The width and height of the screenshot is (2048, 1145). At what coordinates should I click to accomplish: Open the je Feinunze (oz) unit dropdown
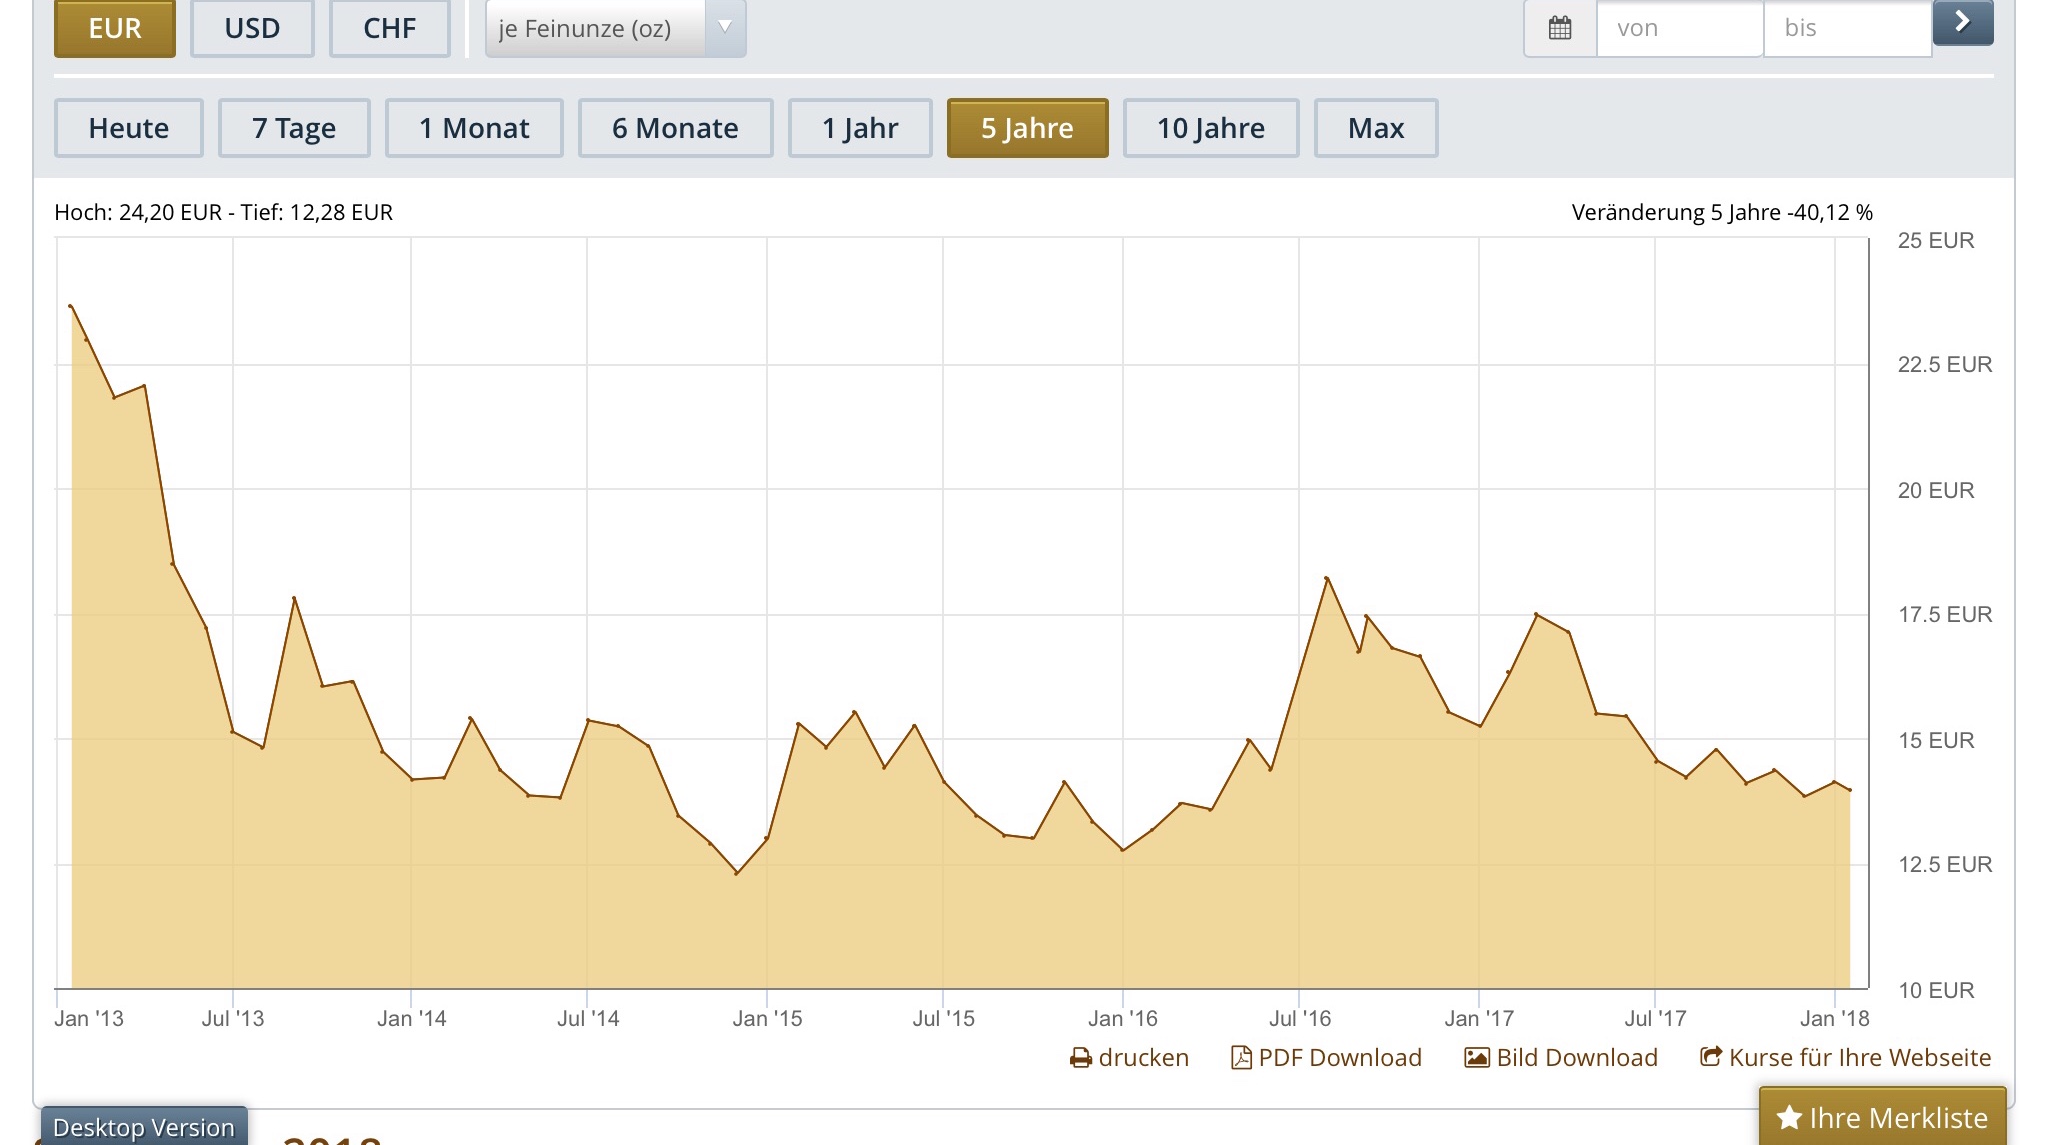point(596,28)
